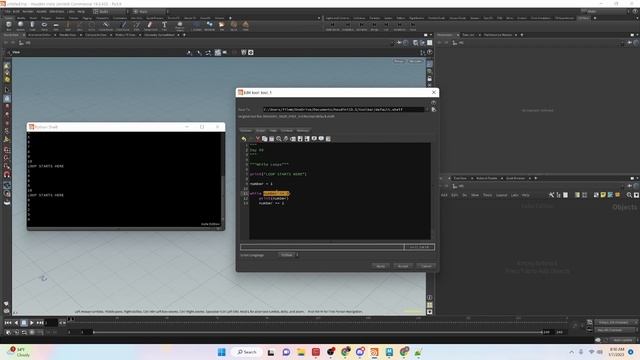The height and width of the screenshot is (360, 640).
Task: Select the L-System shelf tool
Action: (x=197, y=26)
